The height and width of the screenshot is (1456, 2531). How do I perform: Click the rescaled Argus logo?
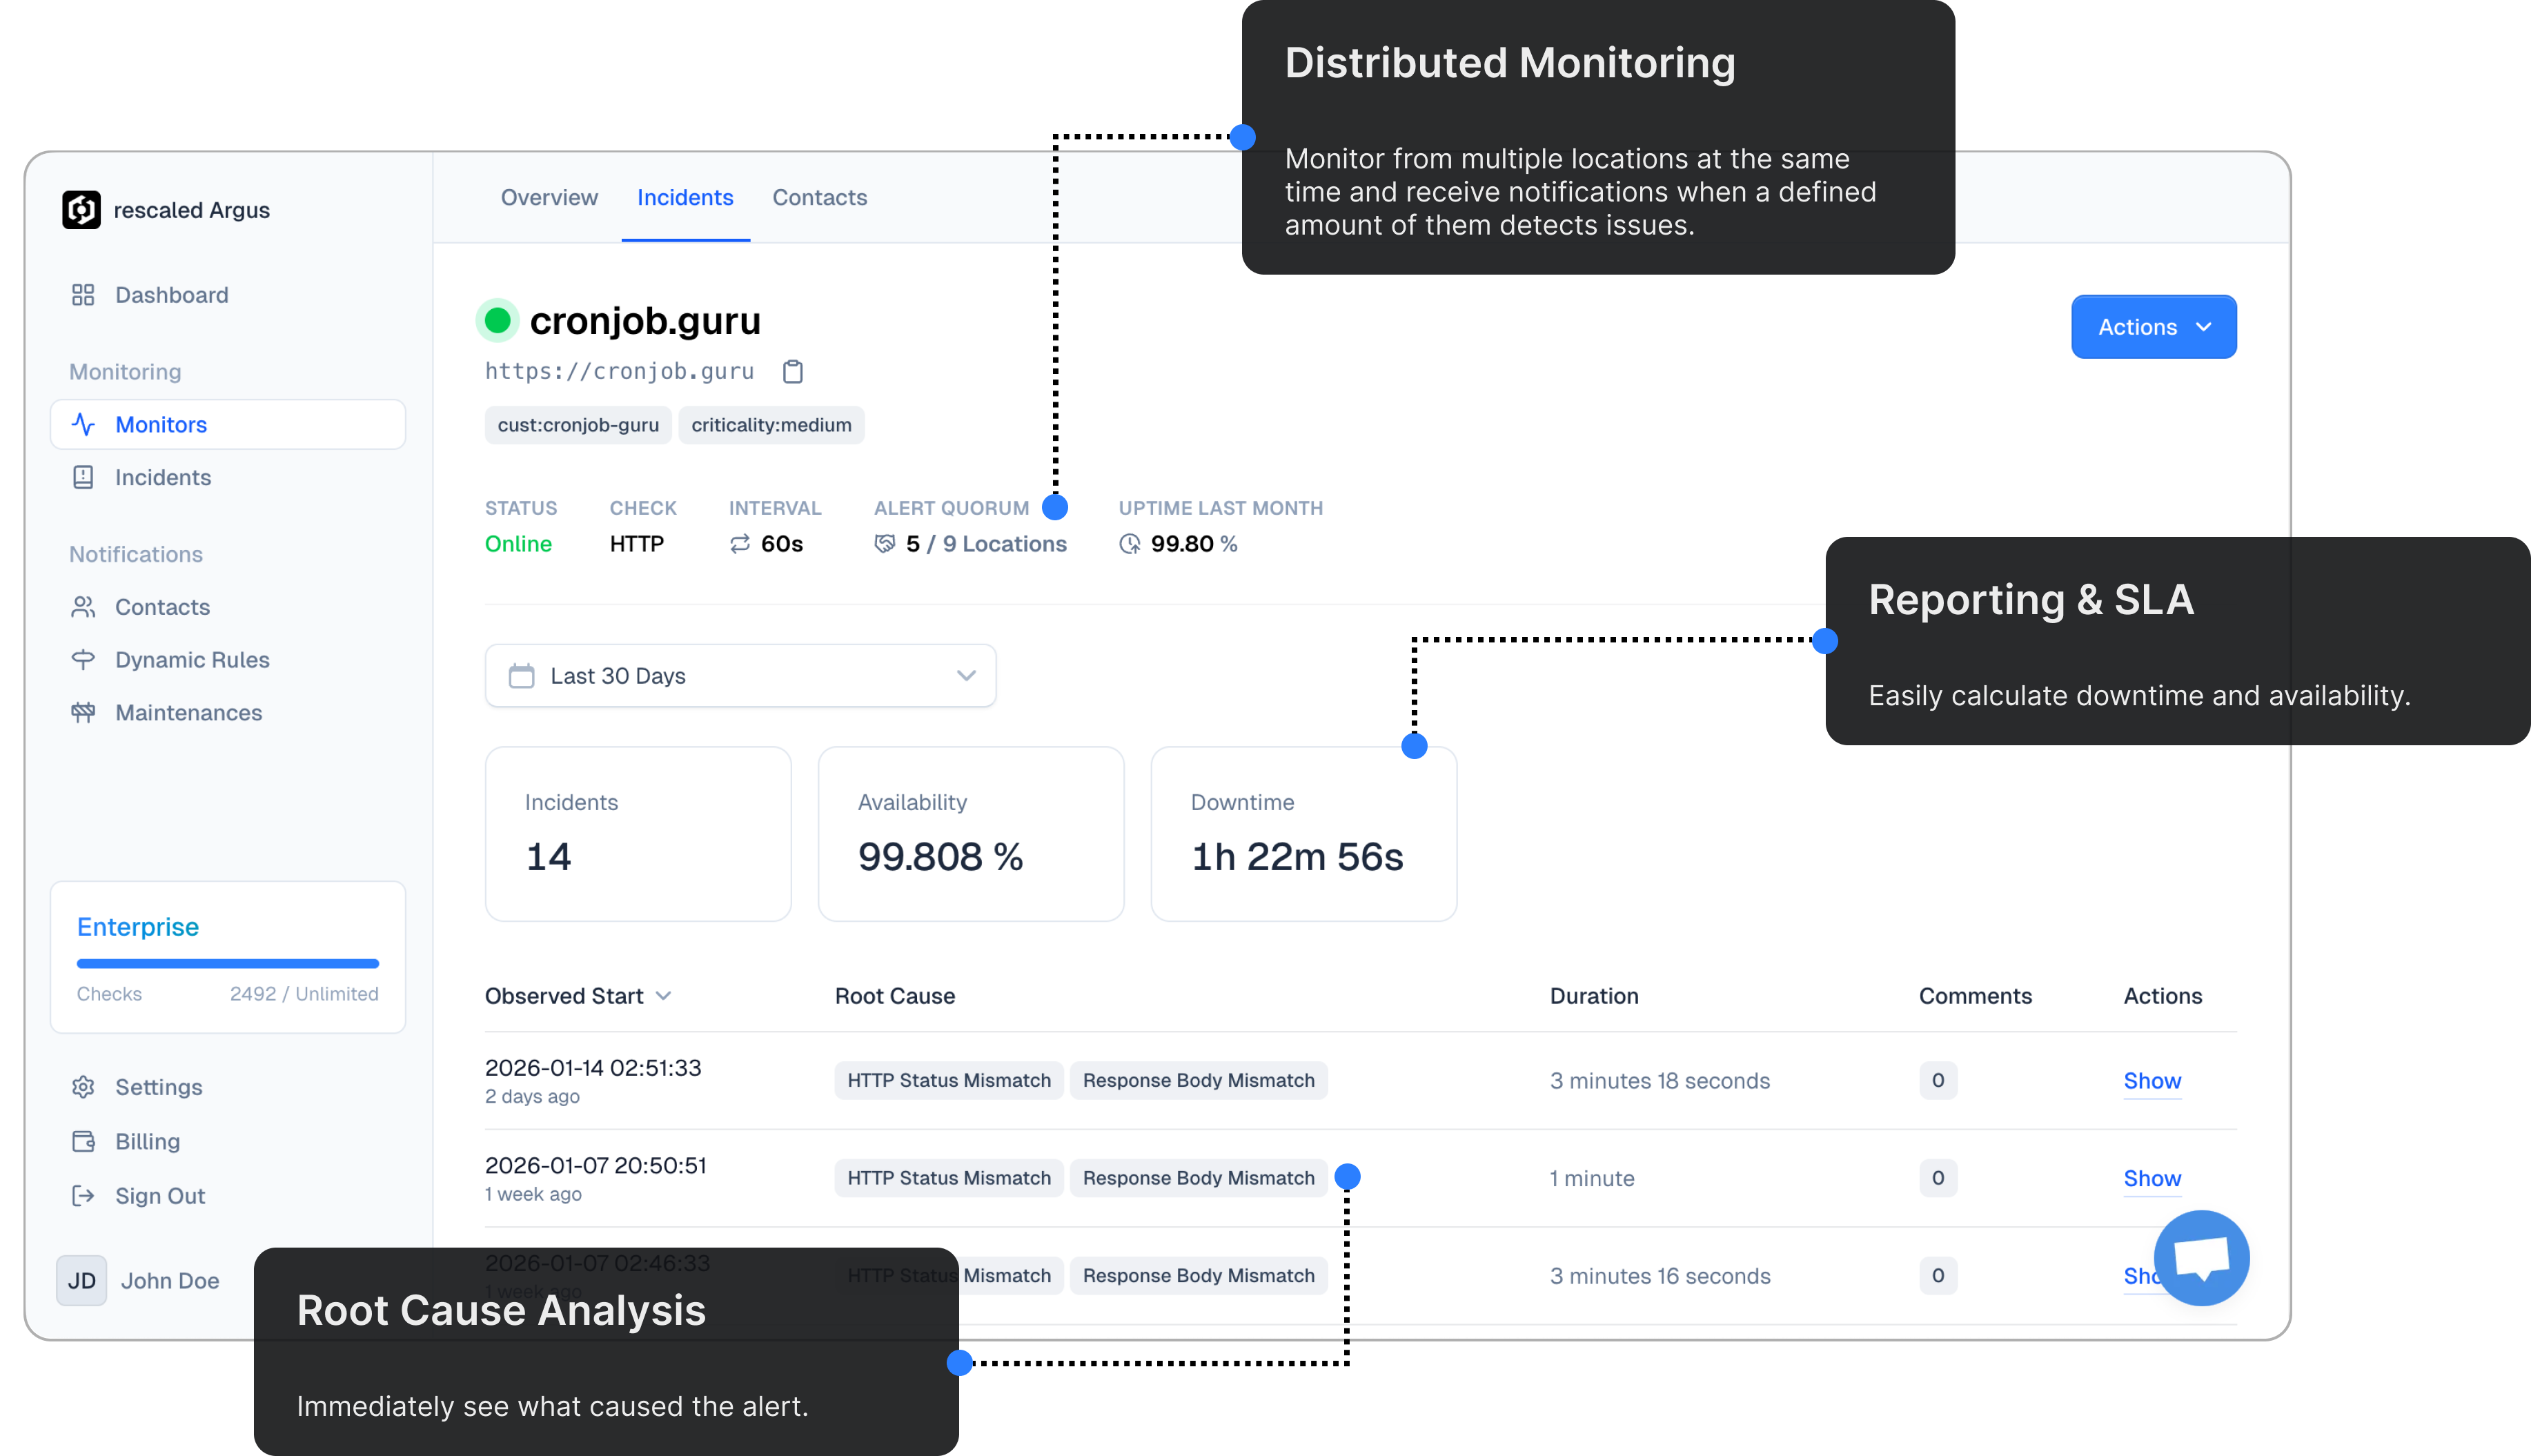81,210
